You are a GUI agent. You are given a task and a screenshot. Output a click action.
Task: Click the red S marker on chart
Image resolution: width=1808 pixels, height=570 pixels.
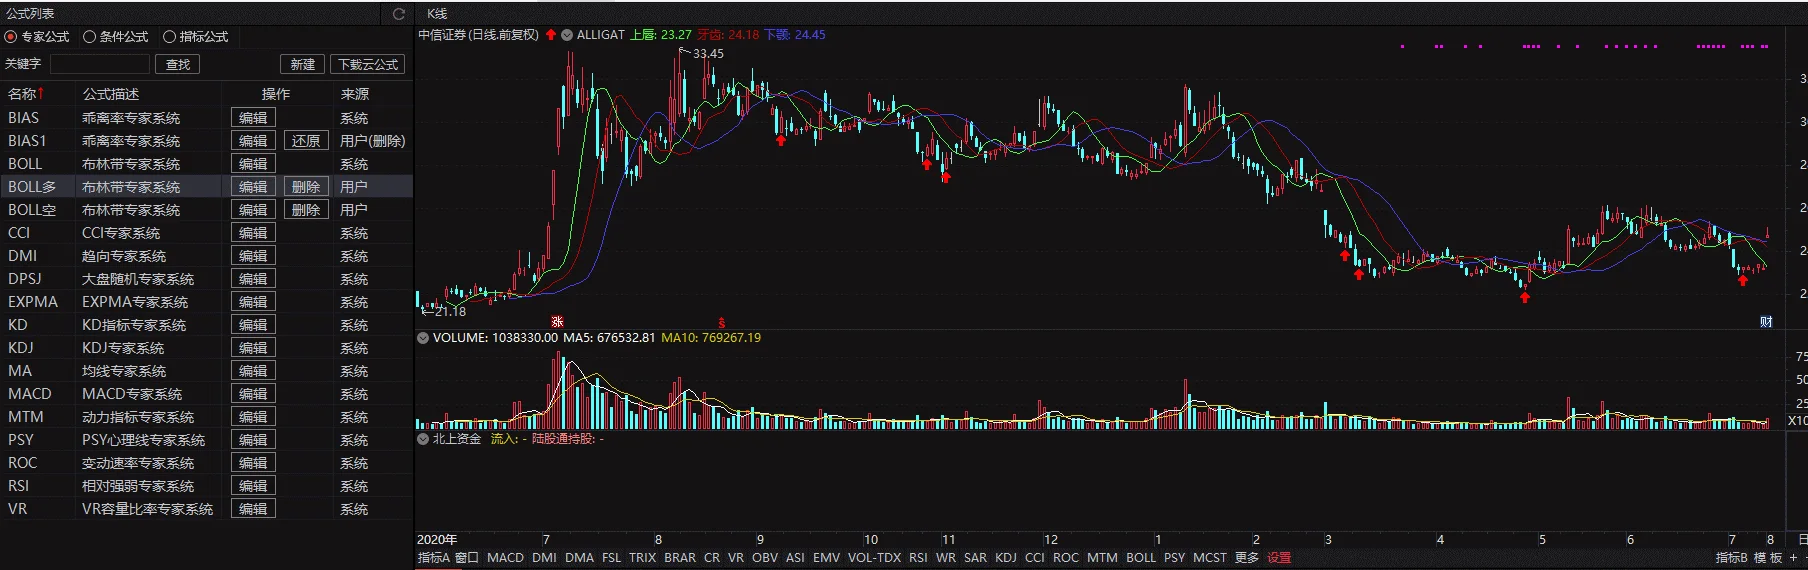point(722,323)
